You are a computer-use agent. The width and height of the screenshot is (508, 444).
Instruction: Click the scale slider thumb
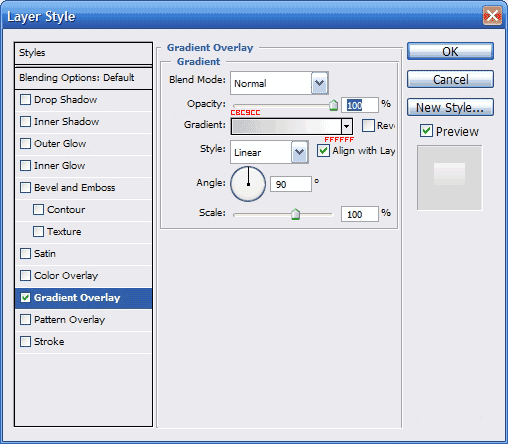click(295, 214)
